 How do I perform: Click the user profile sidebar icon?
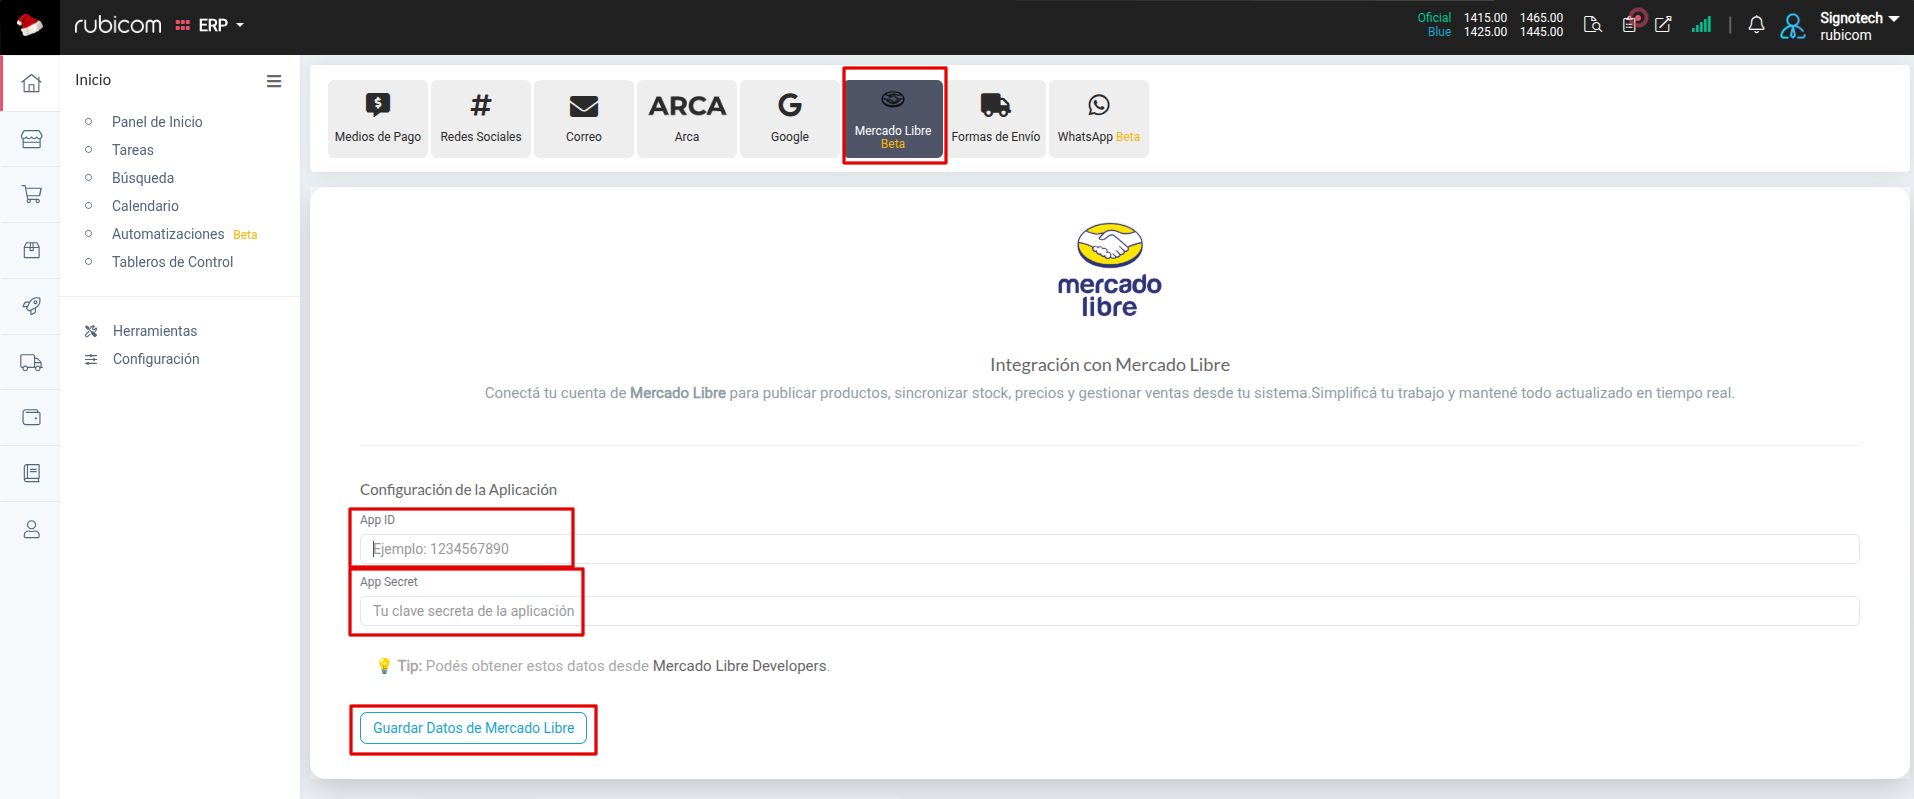pyautogui.click(x=31, y=529)
